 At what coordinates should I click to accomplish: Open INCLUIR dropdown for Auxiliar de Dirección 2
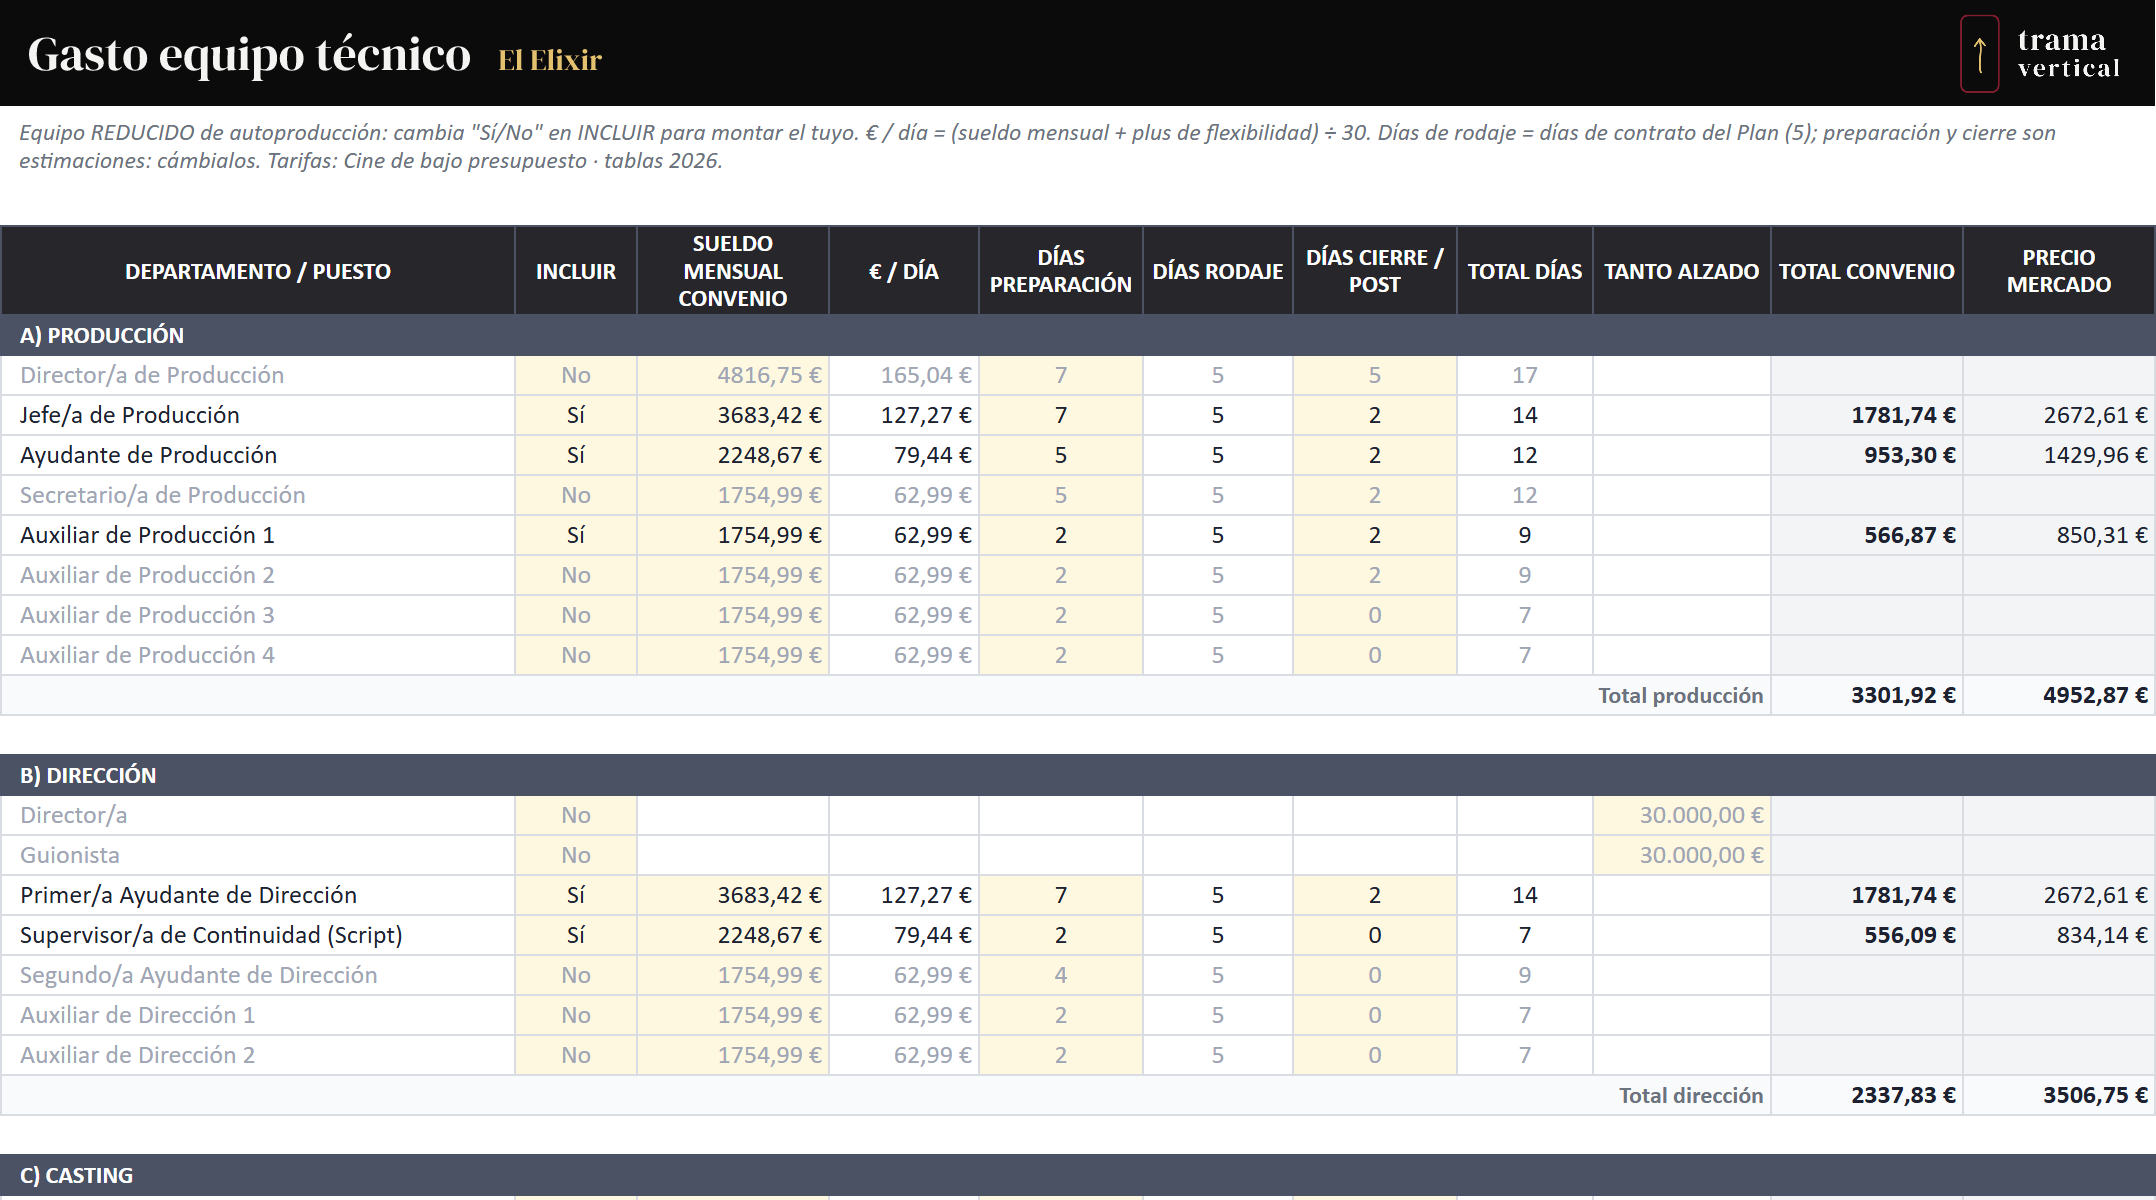coord(576,1055)
